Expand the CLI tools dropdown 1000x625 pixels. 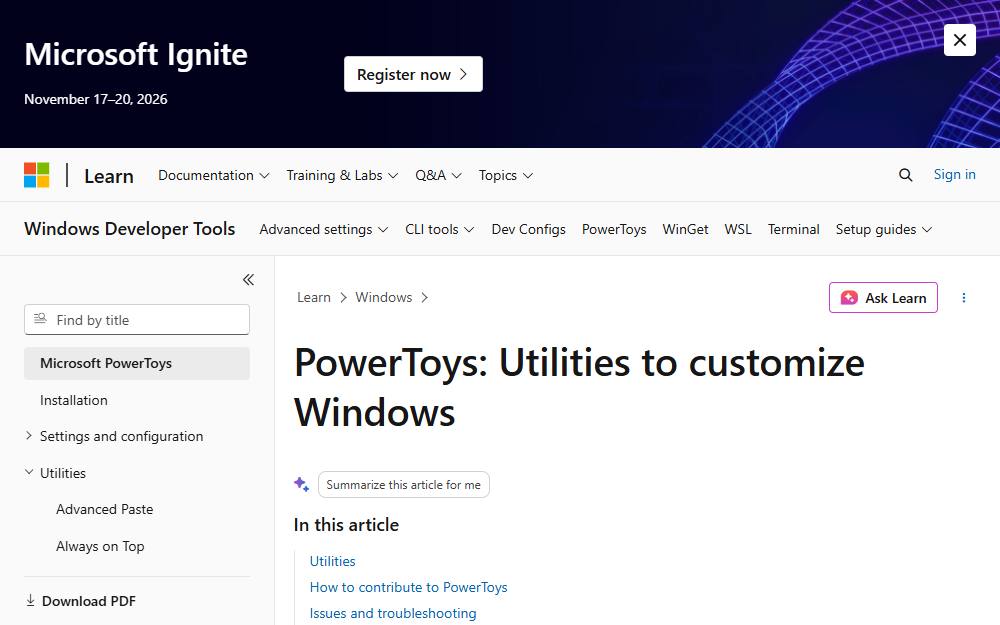point(439,230)
